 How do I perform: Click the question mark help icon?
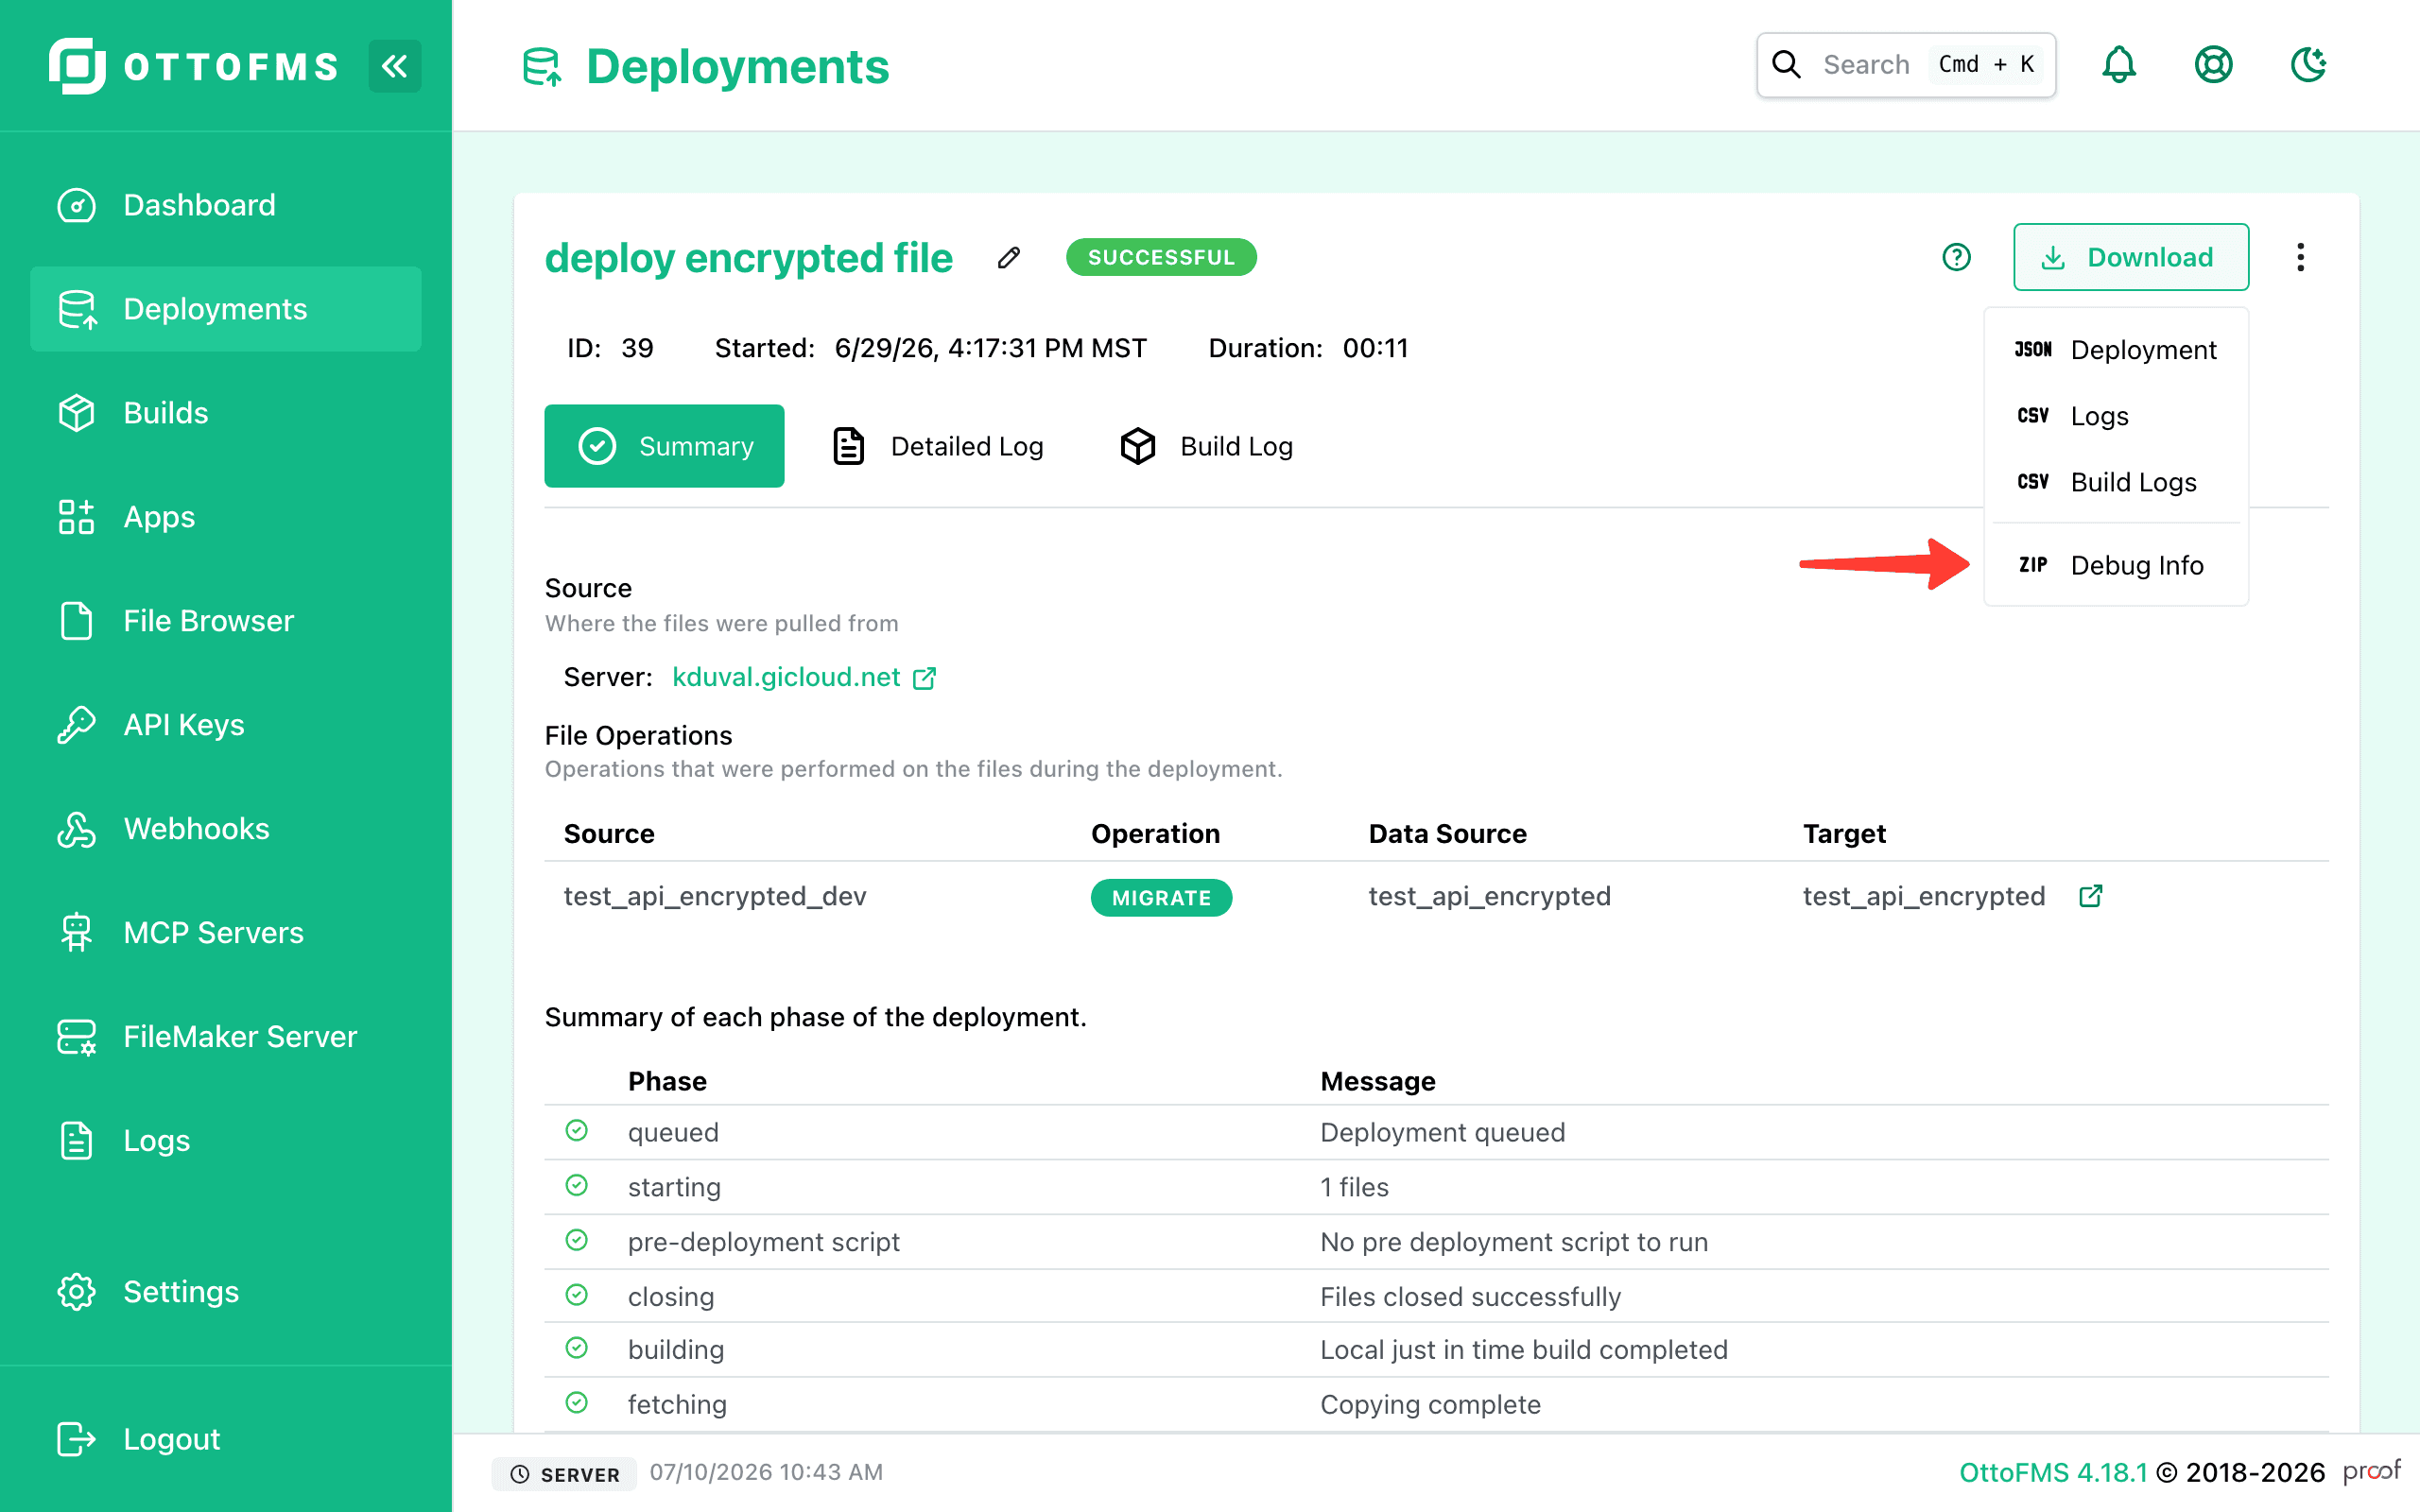(1956, 257)
